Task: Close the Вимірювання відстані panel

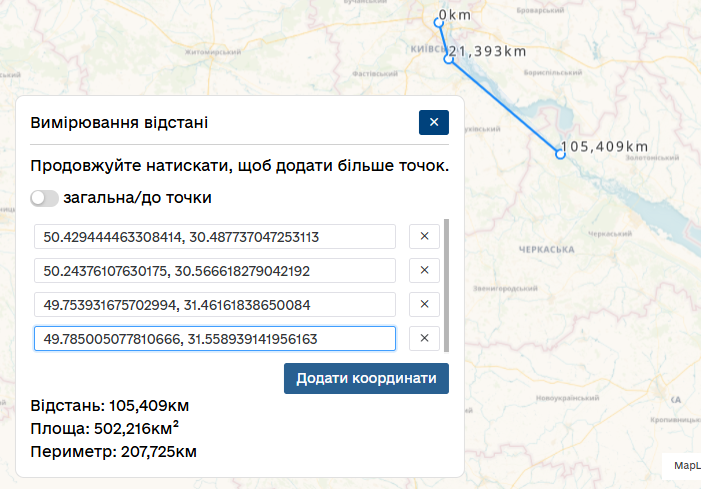Action: coord(434,122)
